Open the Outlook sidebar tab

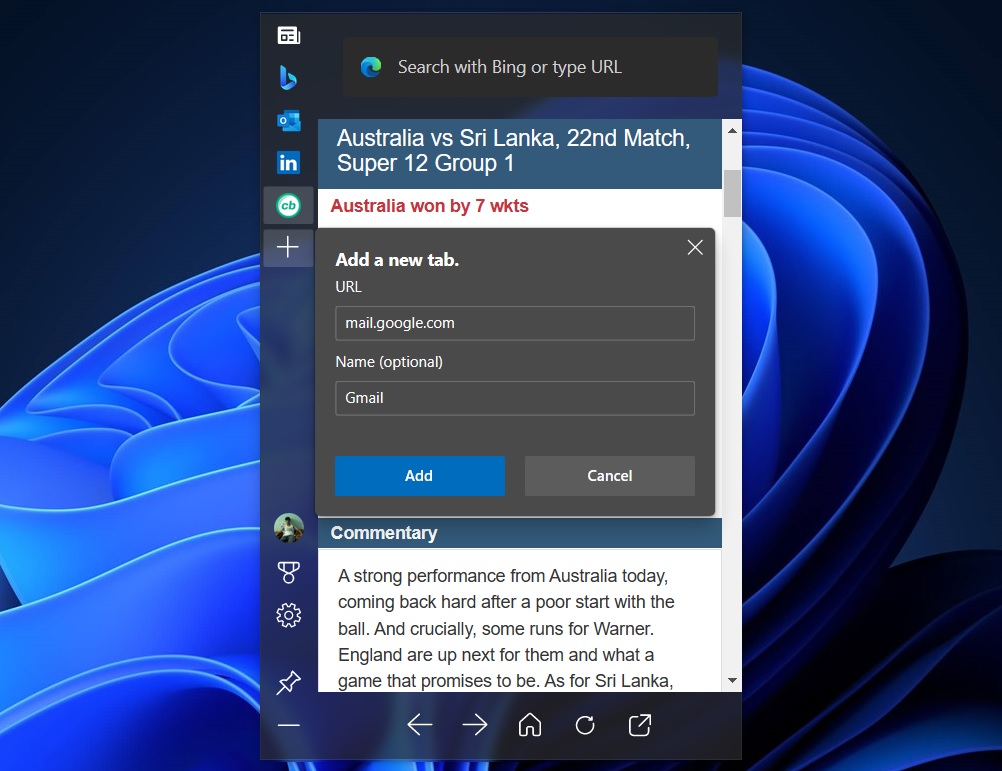288,120
